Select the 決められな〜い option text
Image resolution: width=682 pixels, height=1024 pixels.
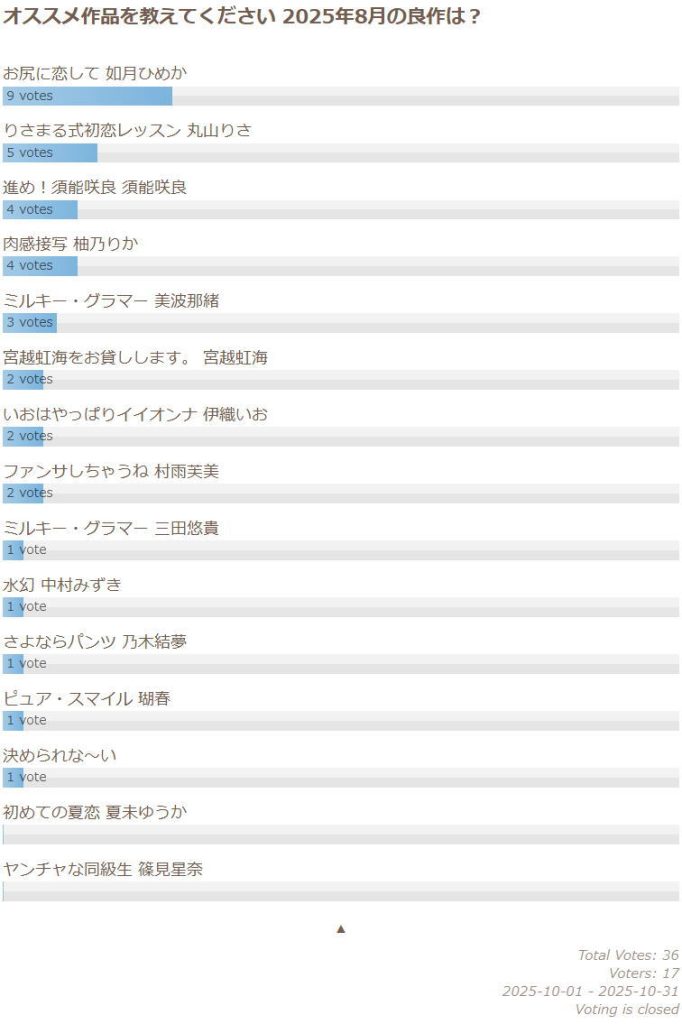[x=60, y=755]
